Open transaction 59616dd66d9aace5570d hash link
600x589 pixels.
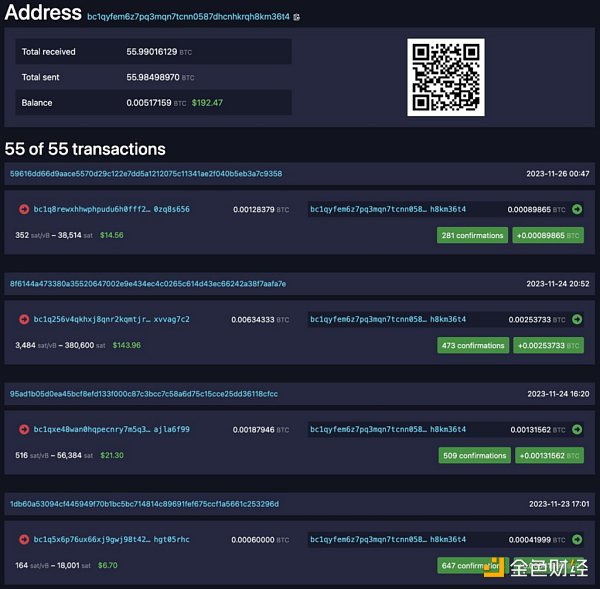(146, 173)
